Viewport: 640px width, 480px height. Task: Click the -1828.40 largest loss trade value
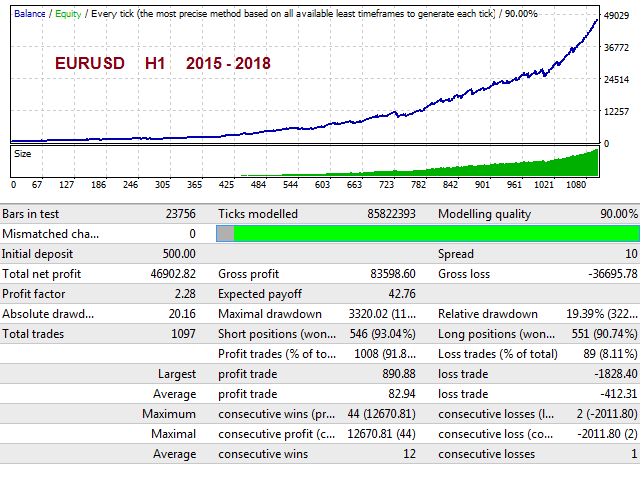616,374
